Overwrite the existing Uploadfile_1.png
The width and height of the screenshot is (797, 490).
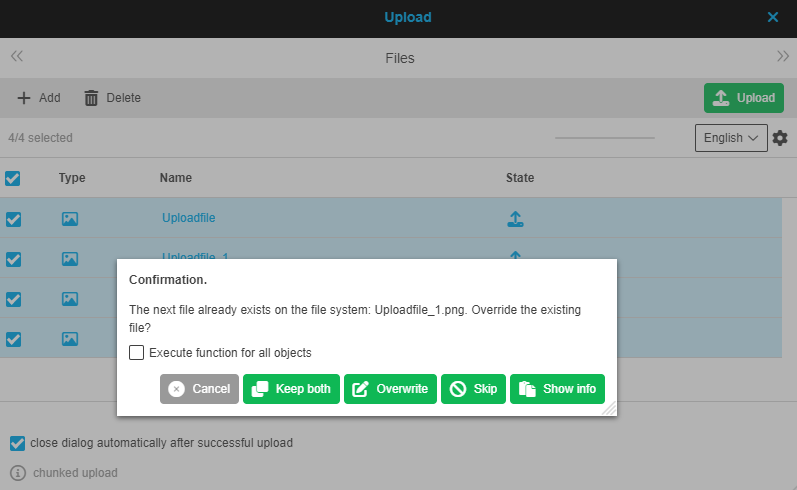[390, 389]
